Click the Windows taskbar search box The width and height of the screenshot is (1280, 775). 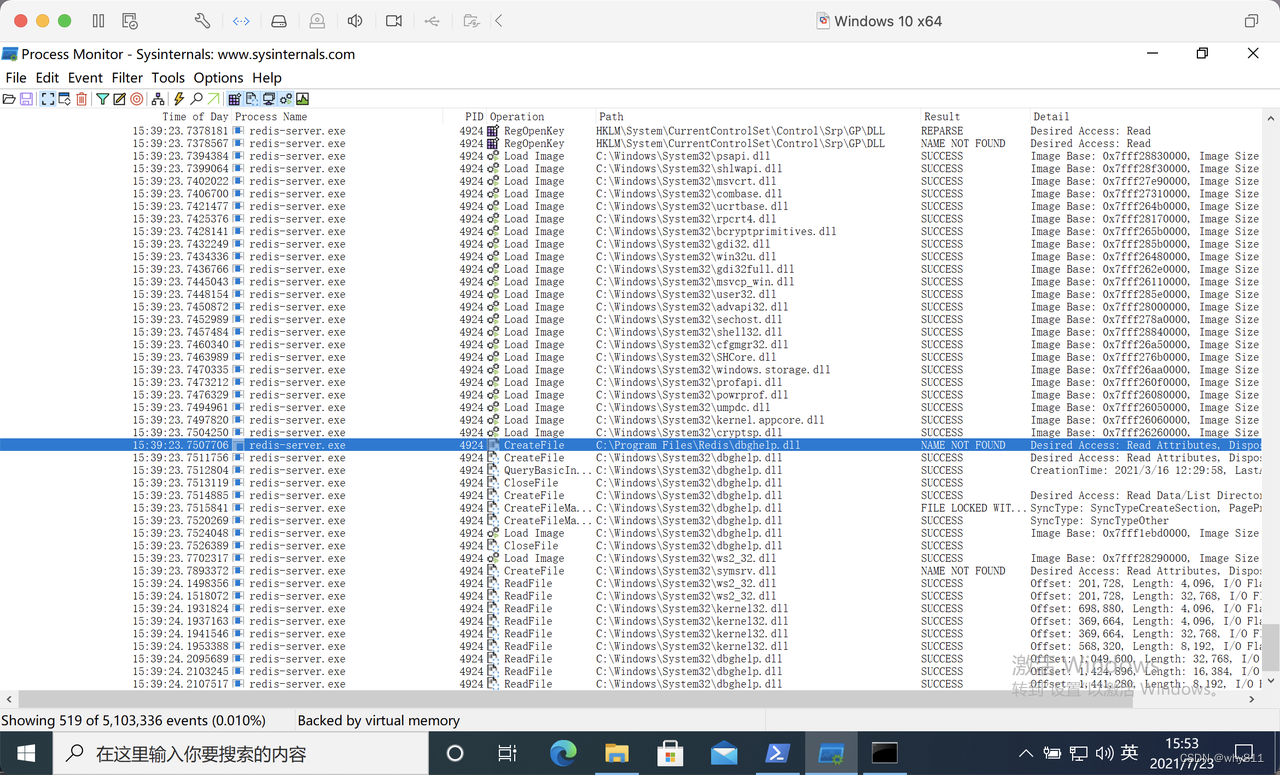(240, 753)
